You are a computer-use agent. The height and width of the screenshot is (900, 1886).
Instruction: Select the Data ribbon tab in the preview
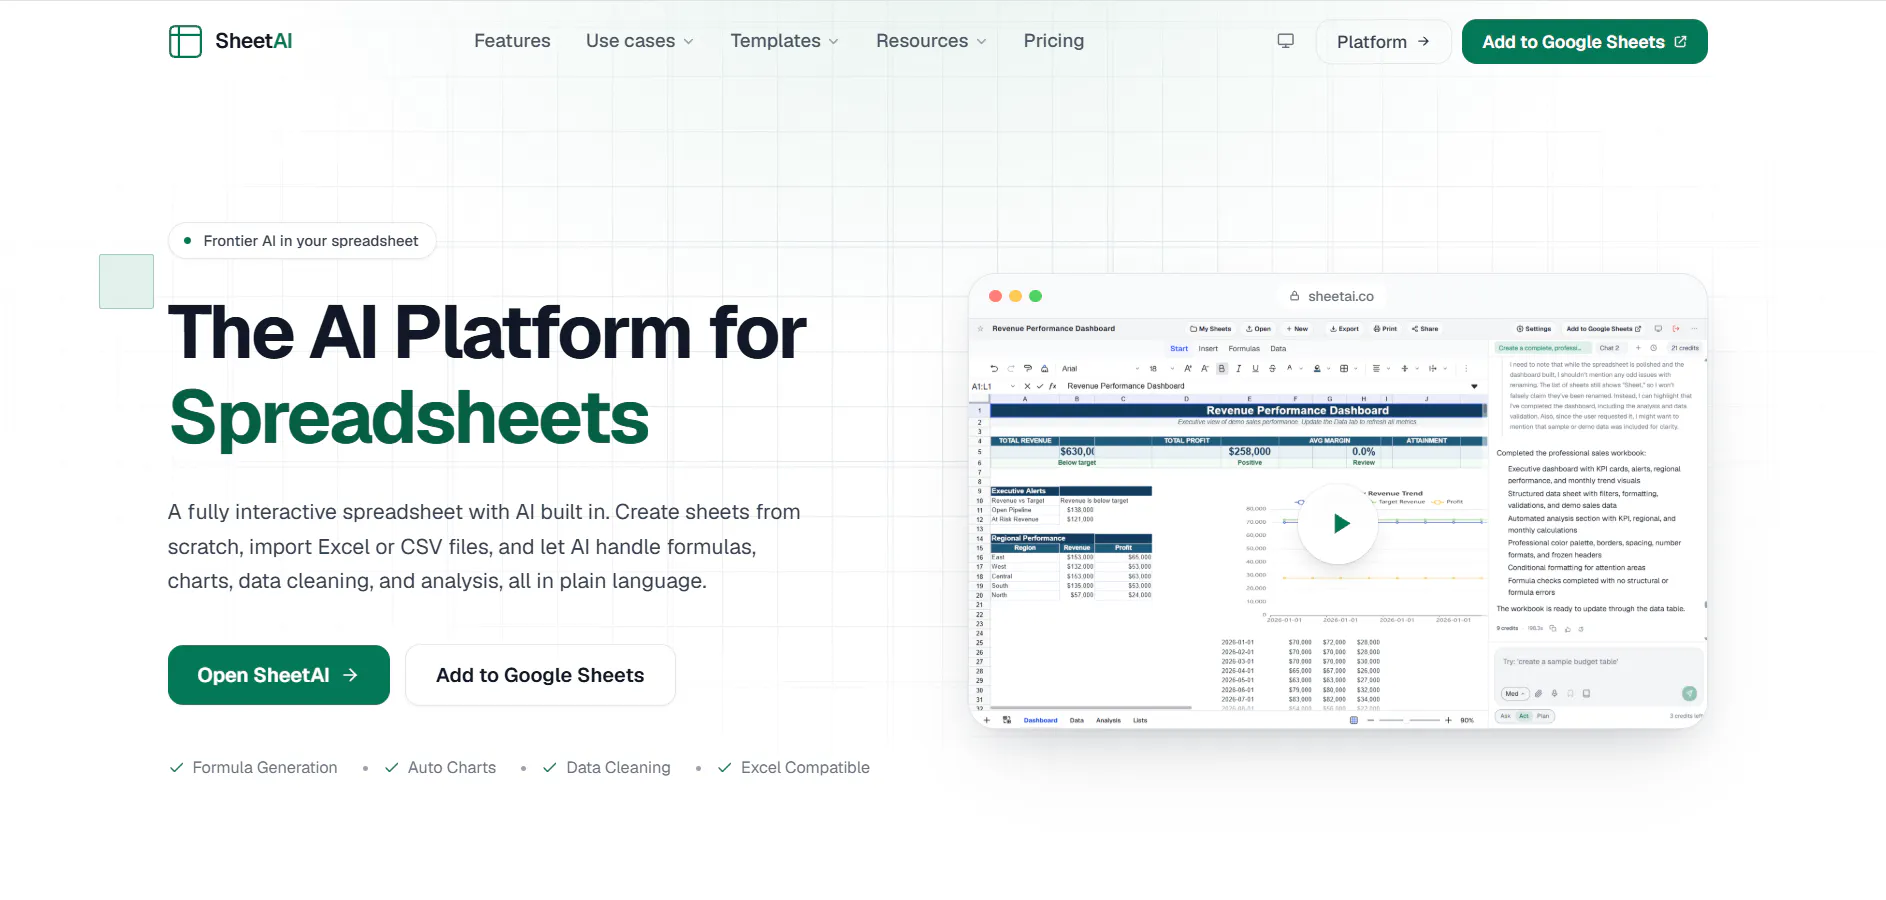[1278, 348]
